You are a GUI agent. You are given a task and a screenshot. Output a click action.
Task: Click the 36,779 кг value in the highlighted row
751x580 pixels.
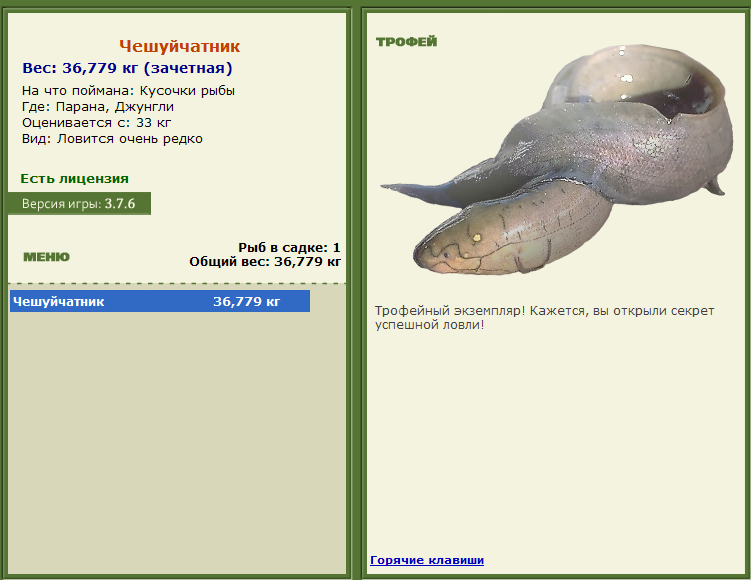[x=246, y=301]
